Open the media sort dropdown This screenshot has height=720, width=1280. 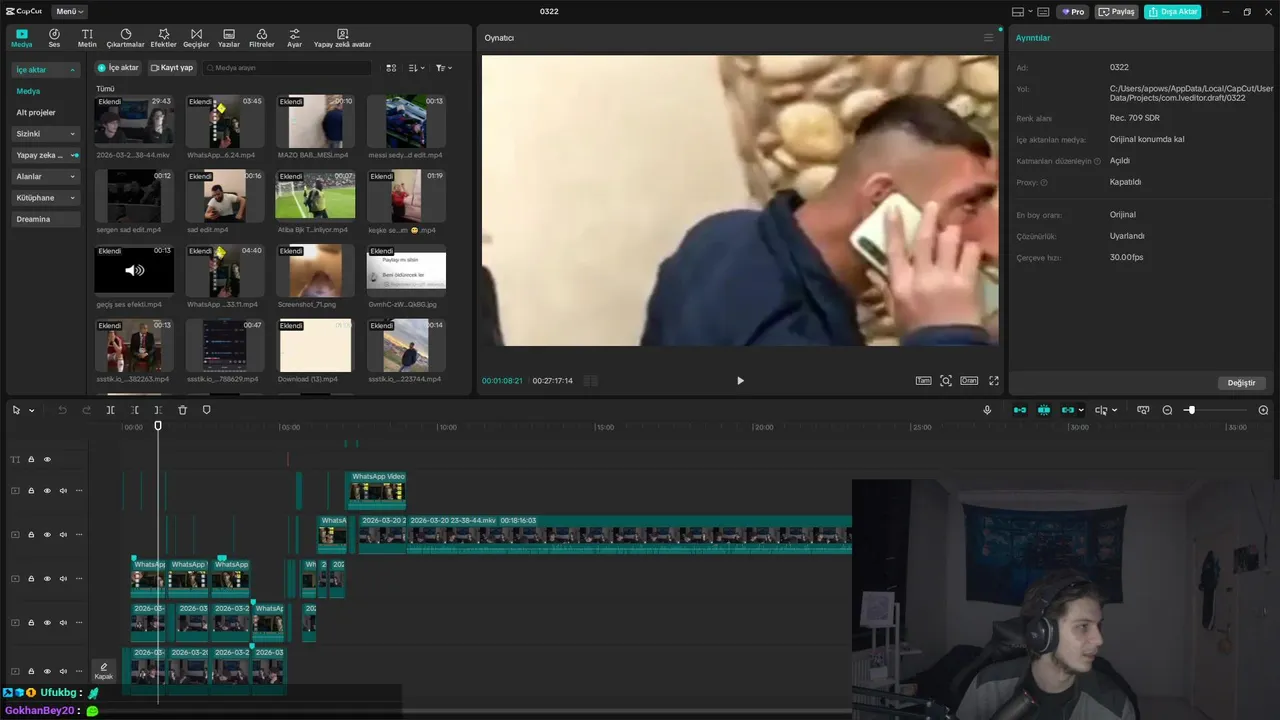[417, 68]
